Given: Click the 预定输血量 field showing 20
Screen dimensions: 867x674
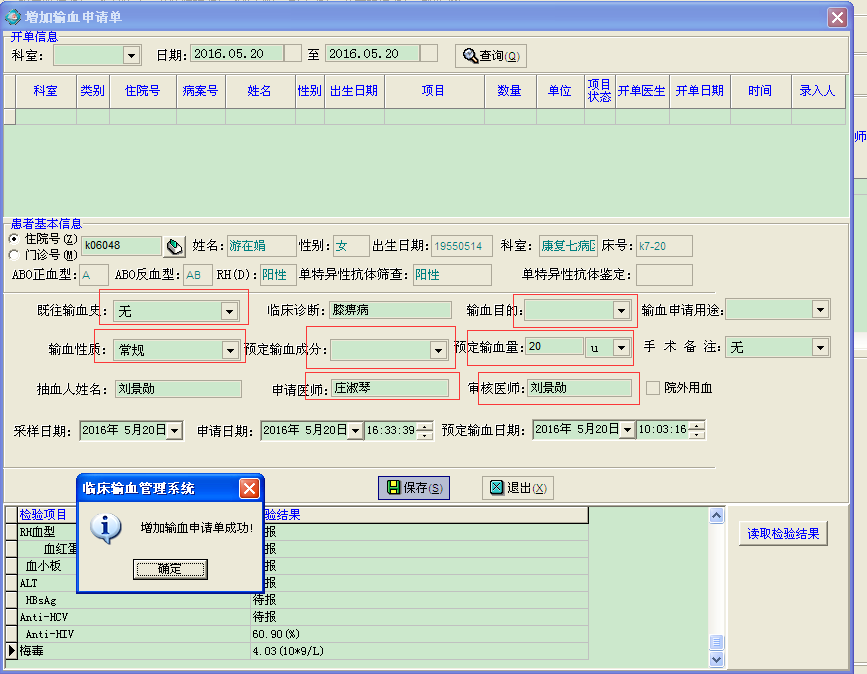Looking at the screenshot, I should (x=554, y=347).
